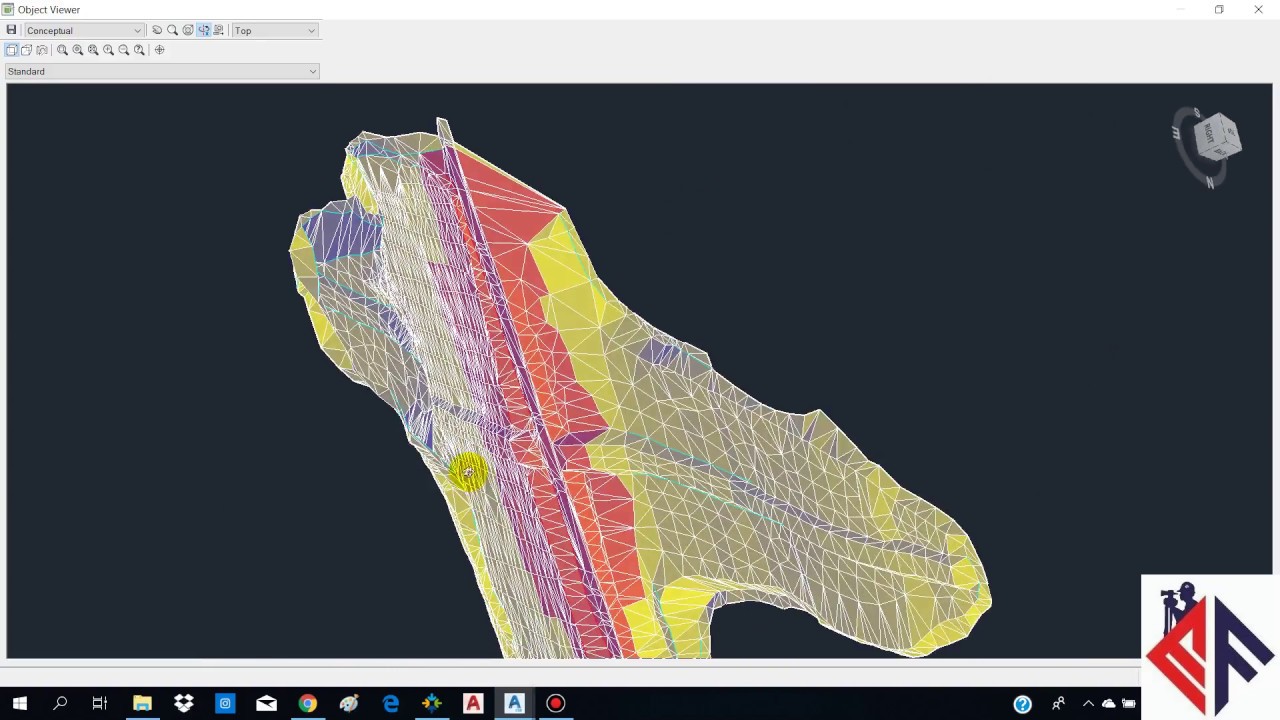Close the Object Viewer window
The width and height of the screenshot is (1280, 720).
(1258, 10)
